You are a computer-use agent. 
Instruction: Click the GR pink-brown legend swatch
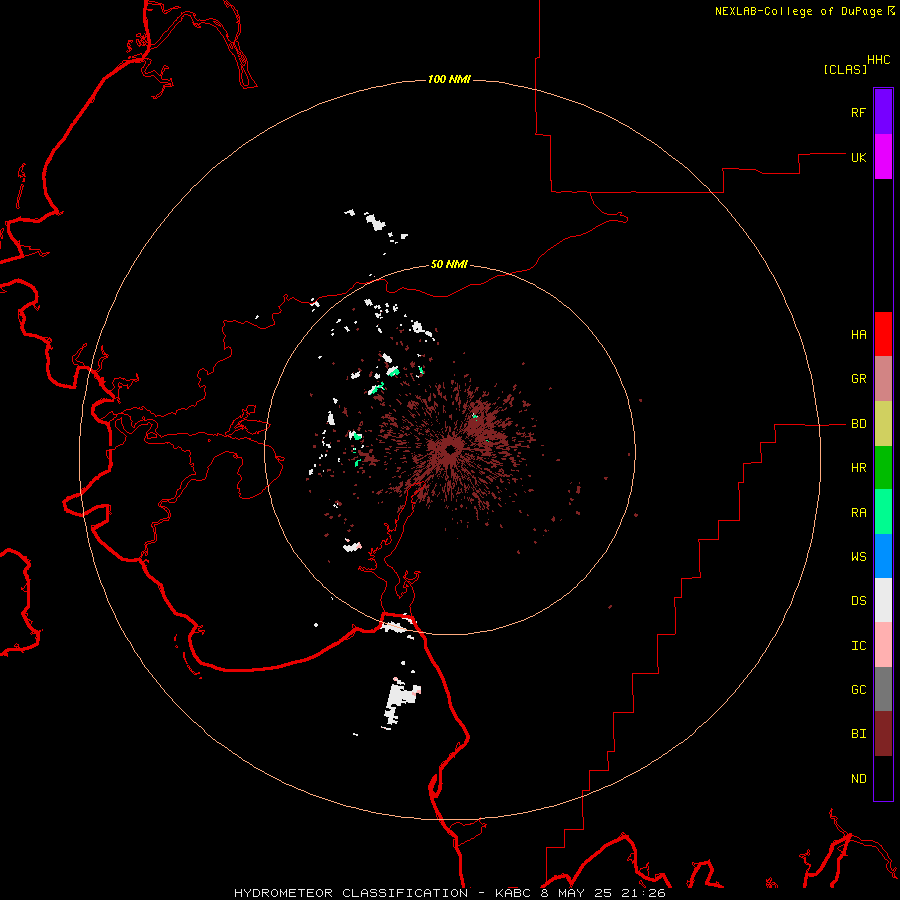[x=883, y=379]
